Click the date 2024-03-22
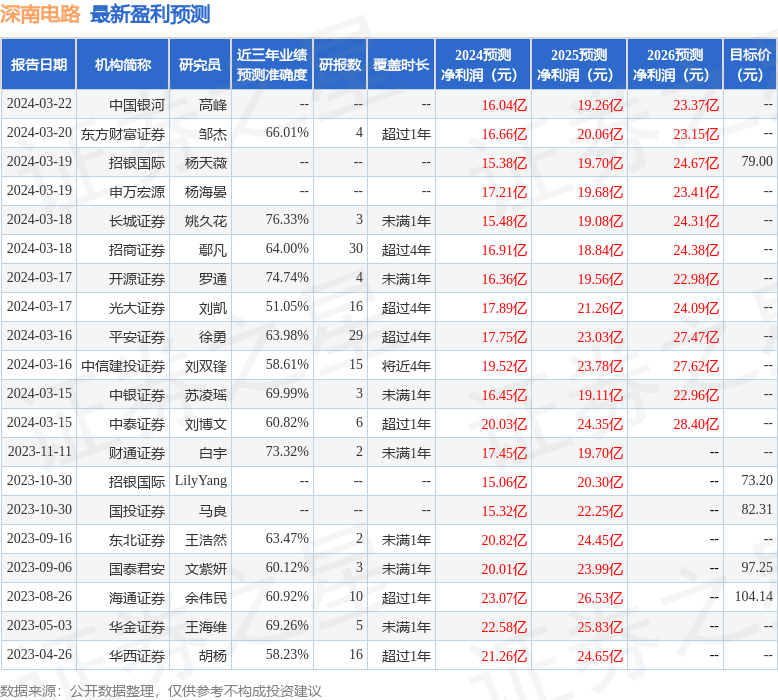This screenshot has width=778, height=700. coord(39,103)
